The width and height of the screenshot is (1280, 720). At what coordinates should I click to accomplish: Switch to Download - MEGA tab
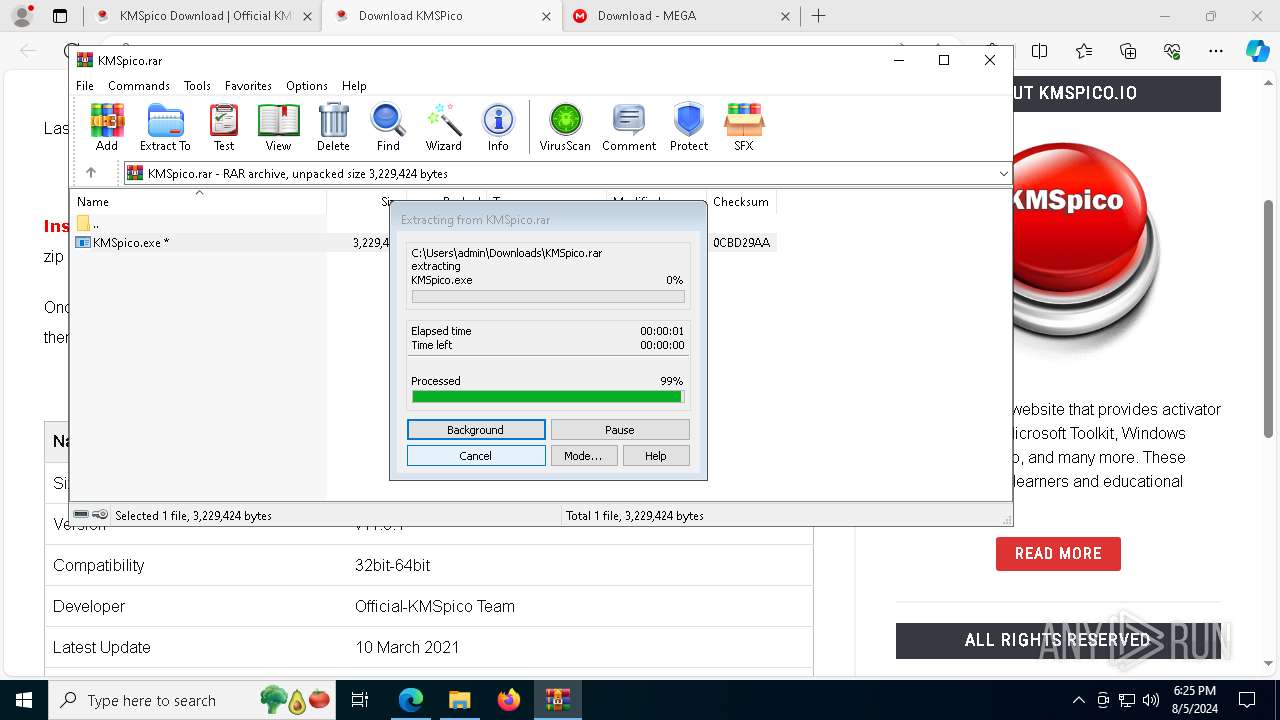click(x=680, y=16)
